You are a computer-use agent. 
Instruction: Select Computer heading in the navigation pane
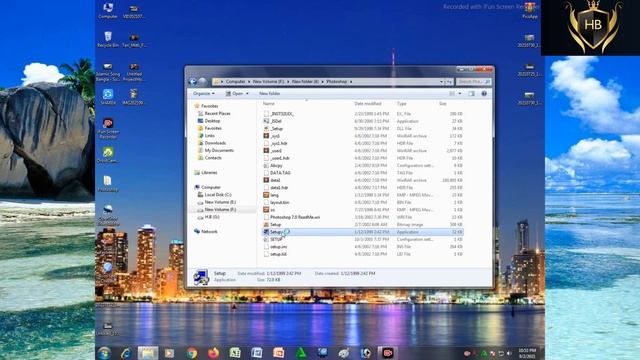[207, 187]
